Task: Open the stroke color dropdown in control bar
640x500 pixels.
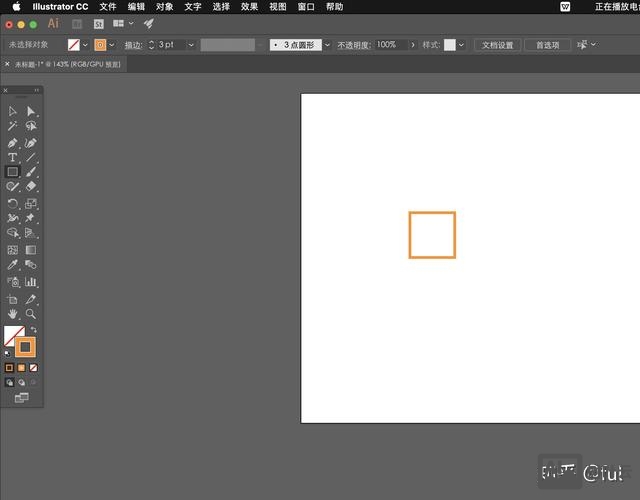Action: [112, 45]
